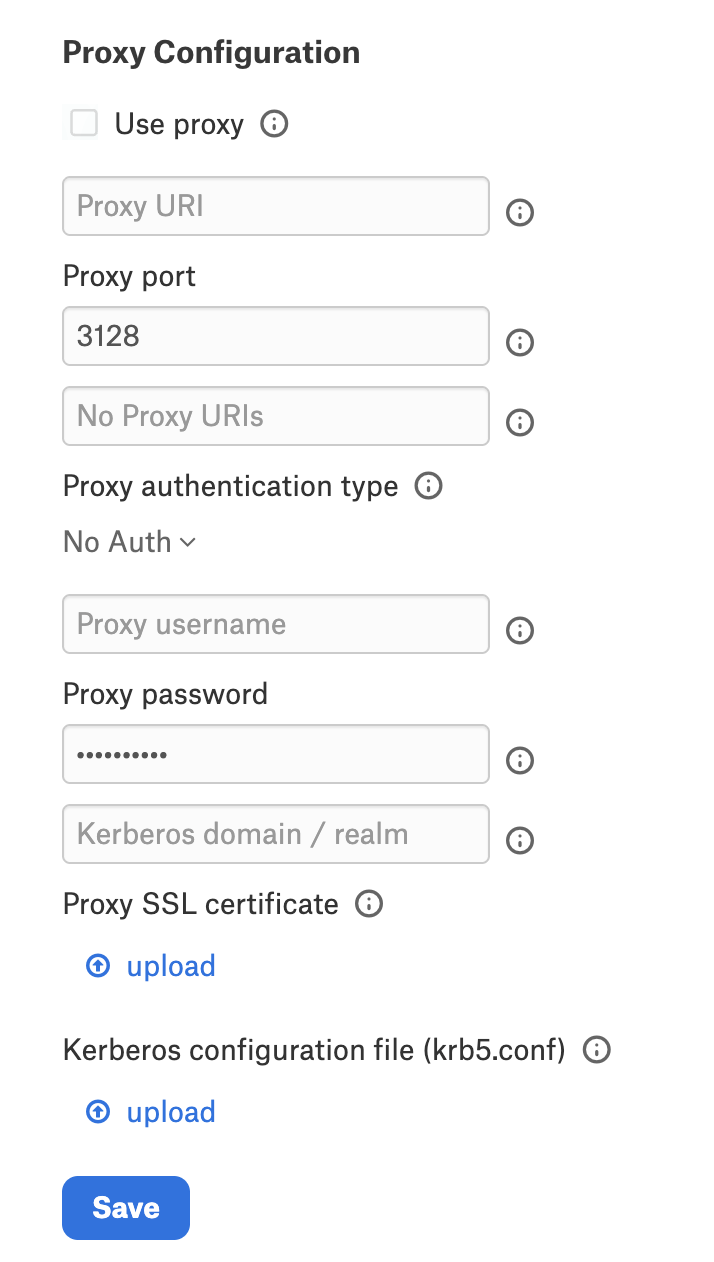Click info icon for Proxy SSL certificate

369,904
